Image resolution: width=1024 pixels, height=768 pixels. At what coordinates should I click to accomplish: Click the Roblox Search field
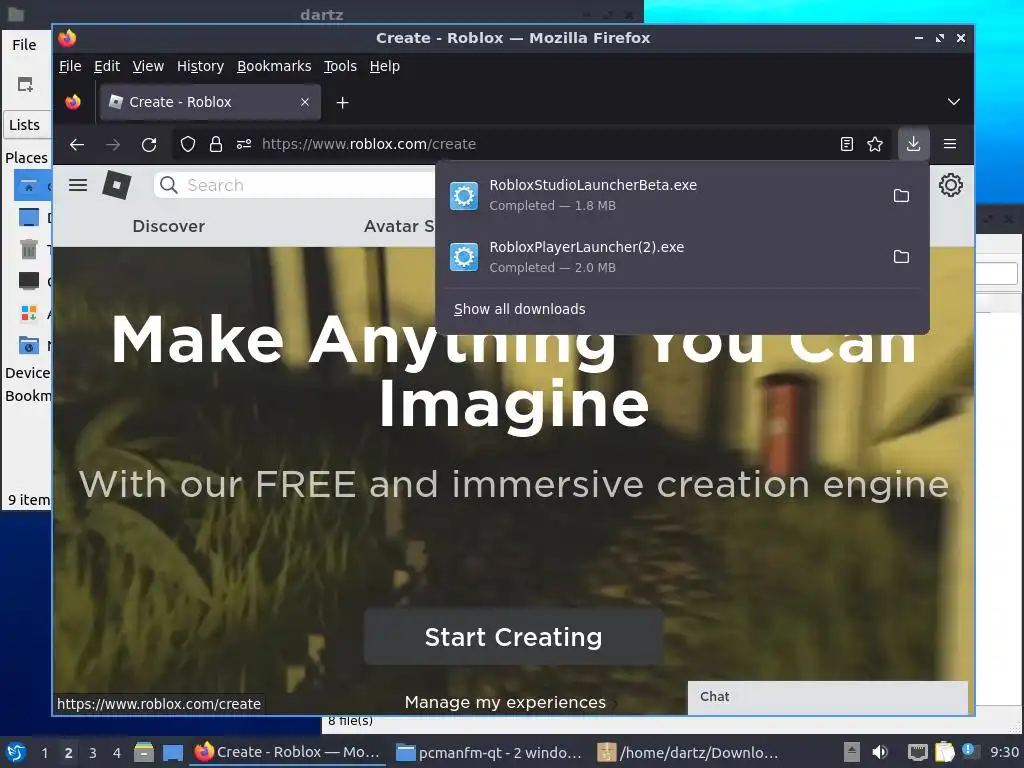pyautogui.click(x=295, y=185)
